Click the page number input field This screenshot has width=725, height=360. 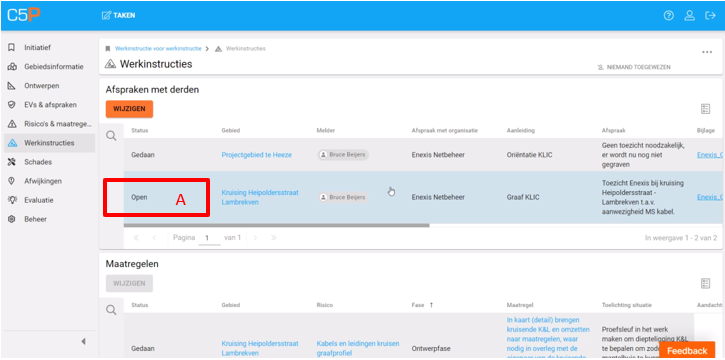click(209, 238)
